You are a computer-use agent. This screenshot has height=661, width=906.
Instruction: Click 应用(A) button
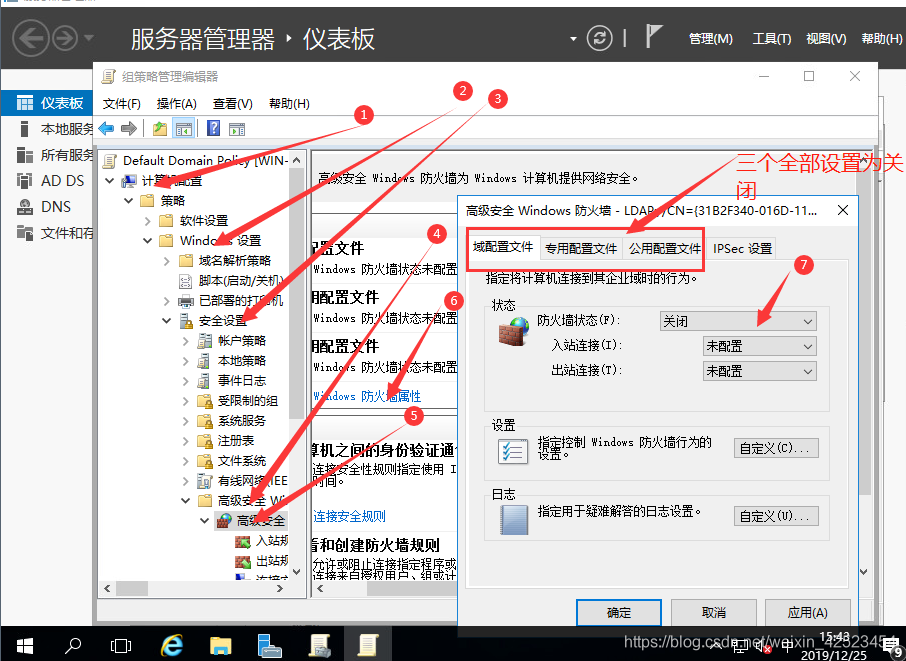[808, 612]
